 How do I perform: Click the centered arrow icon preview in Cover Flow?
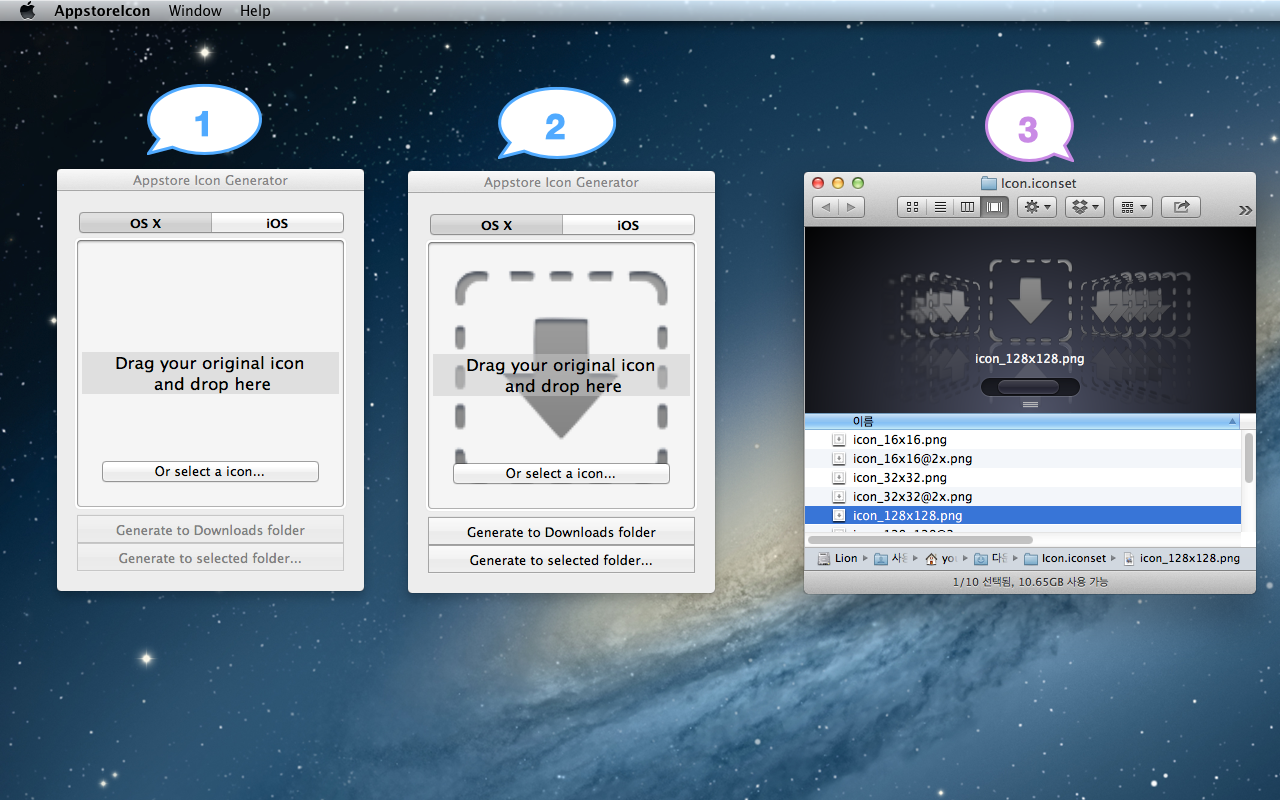[x=1030, y=300]
